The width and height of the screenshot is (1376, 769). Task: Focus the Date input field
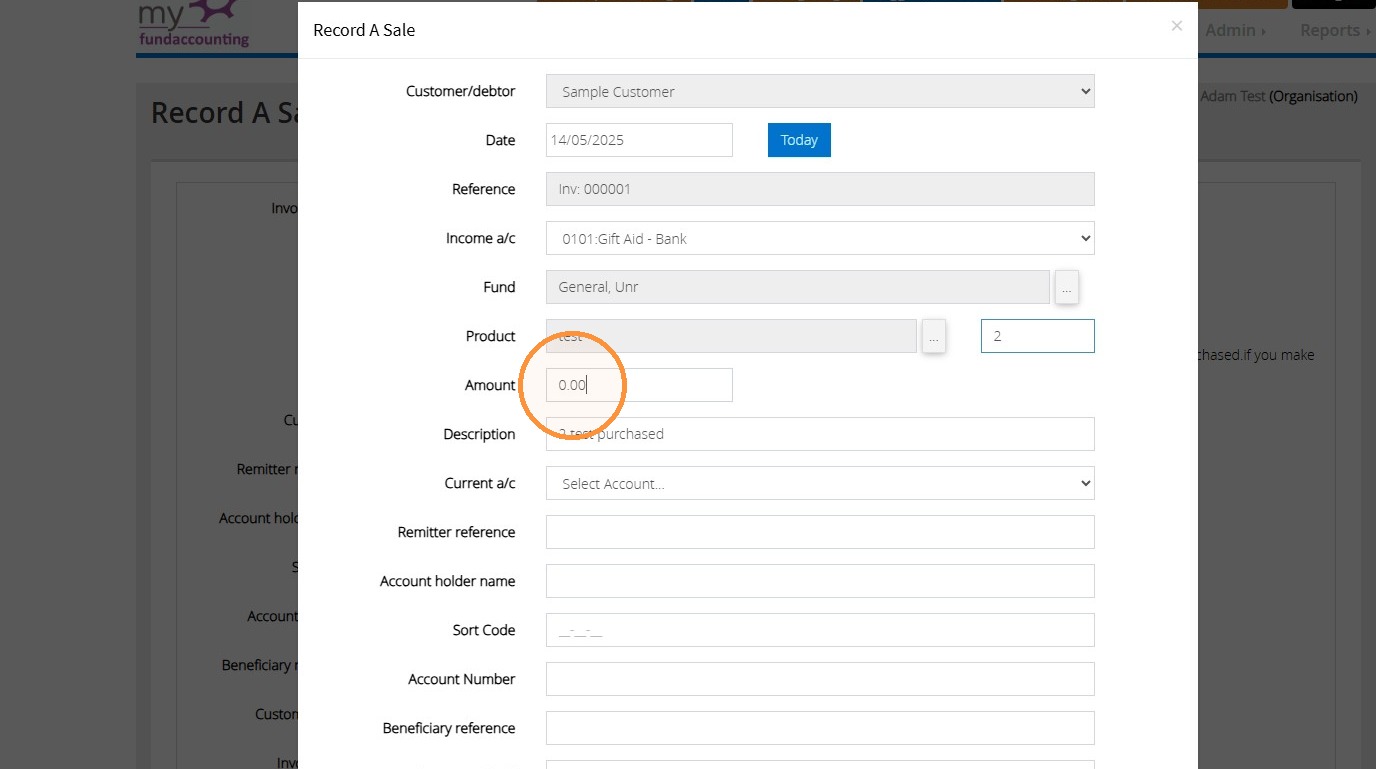click(x=639, y=140)
